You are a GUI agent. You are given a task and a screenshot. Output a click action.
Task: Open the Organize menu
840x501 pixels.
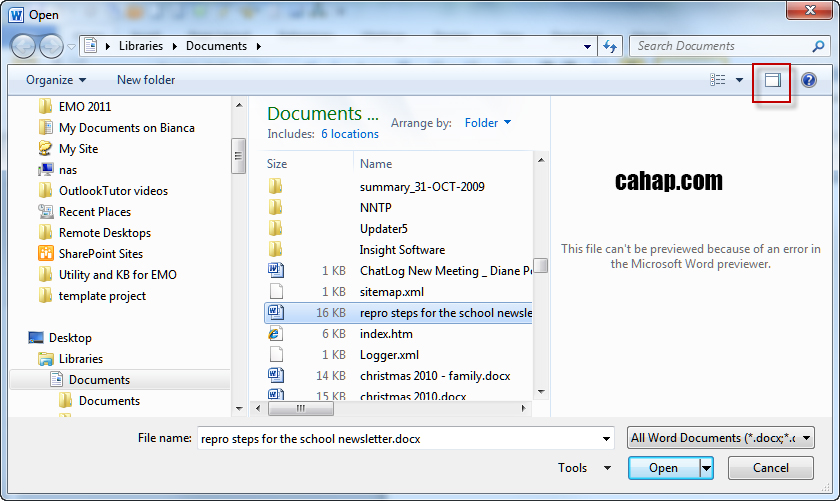(x=55, y=80)
